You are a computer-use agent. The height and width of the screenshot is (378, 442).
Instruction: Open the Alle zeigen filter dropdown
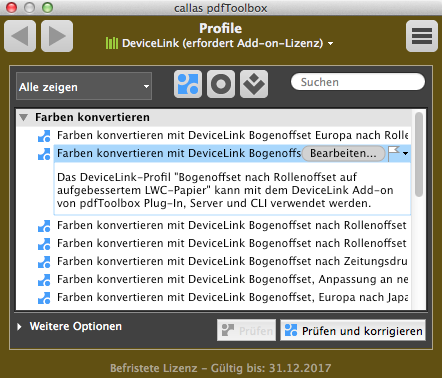pyautogui.click(x=84, y=86)
